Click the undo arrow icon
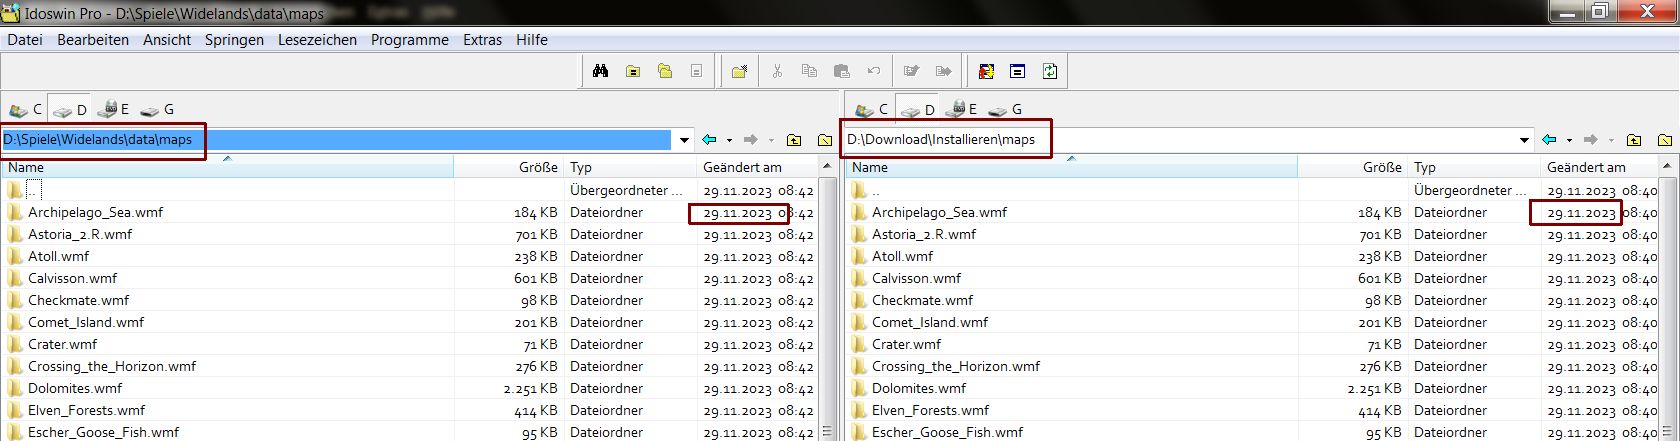 coord(873,71)
